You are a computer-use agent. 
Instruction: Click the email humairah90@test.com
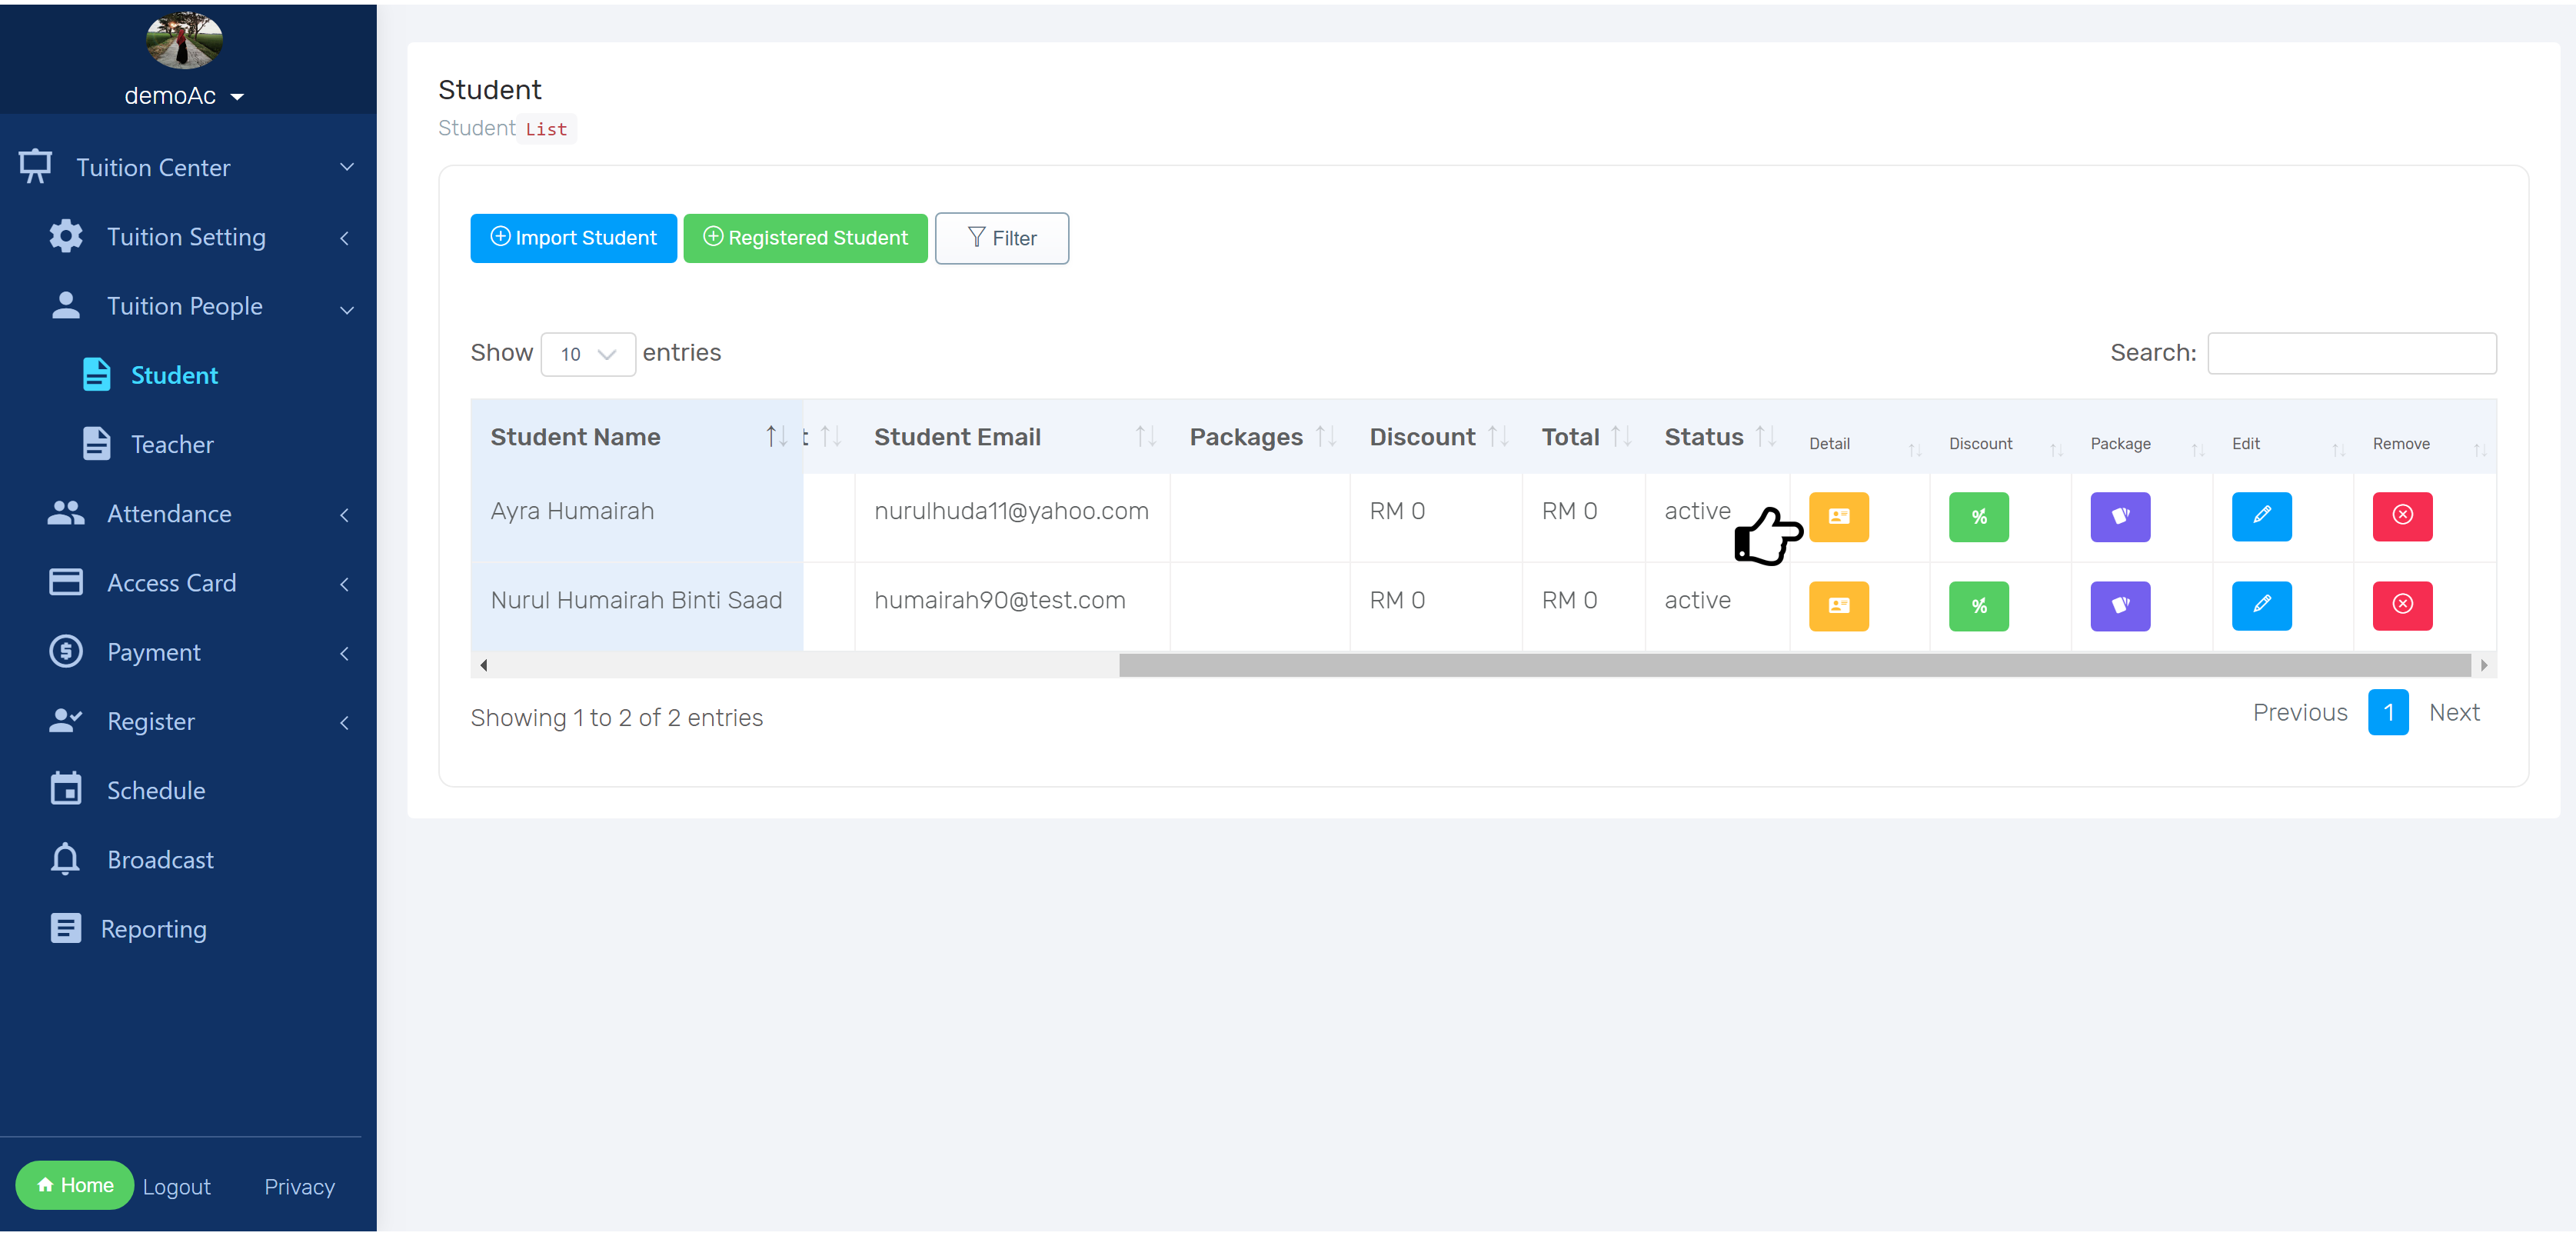coord(999,600)
